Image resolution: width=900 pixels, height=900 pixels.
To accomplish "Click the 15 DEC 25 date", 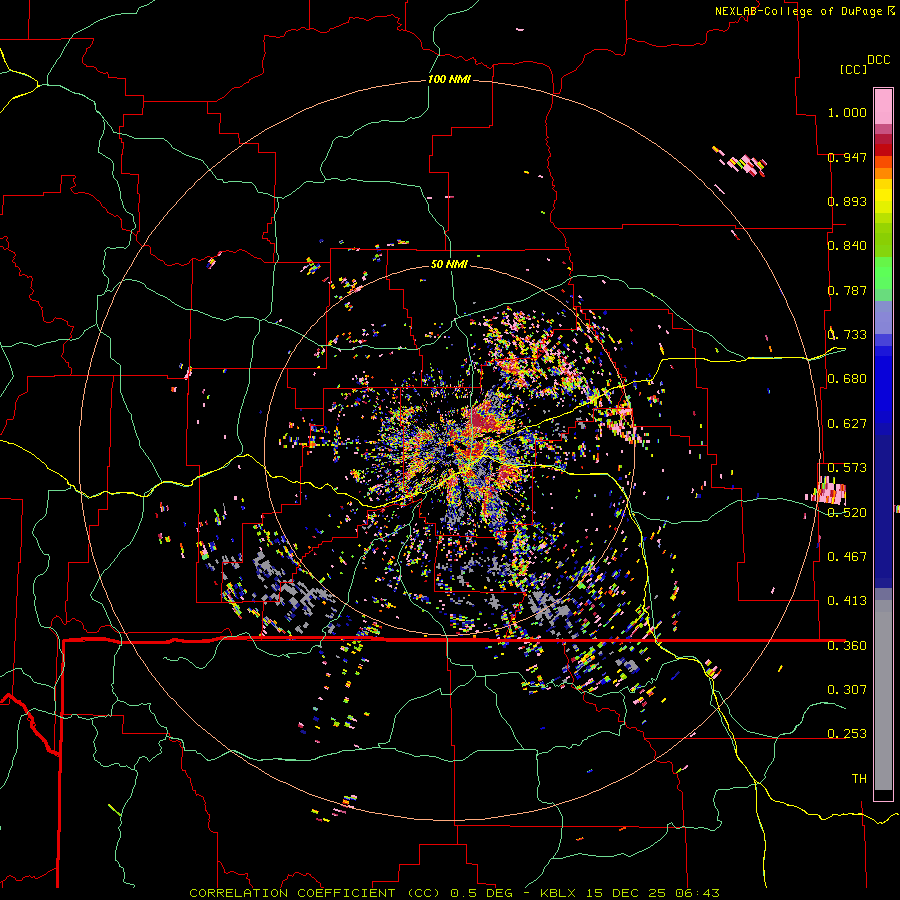I will coord(627,893).
